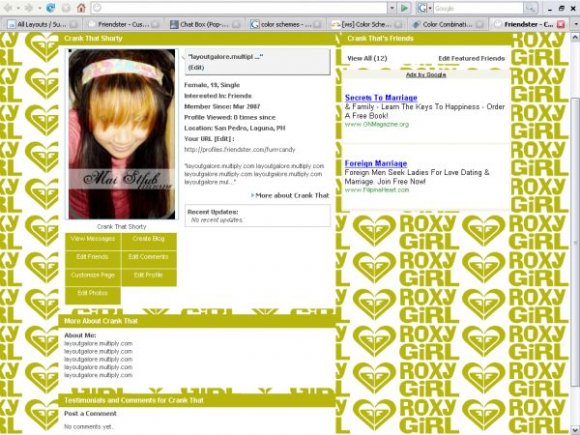Viewport: 580px width, 435px height.
Task: Open the profiles.friendster.com profile URL
Action: tap(240, 149)
